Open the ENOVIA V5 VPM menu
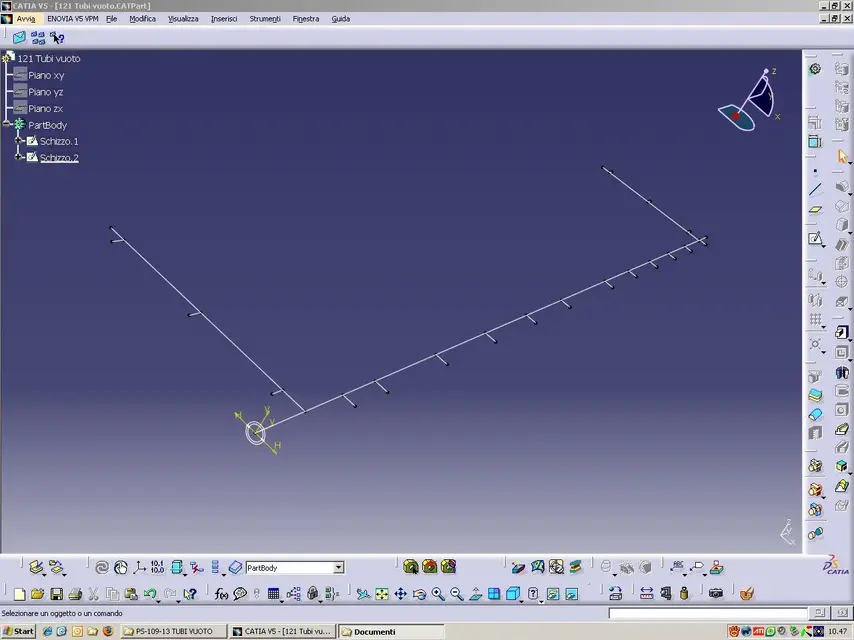The height and width of the screenshot is (640, 854). pyautogui.click(x=72, y=19)
